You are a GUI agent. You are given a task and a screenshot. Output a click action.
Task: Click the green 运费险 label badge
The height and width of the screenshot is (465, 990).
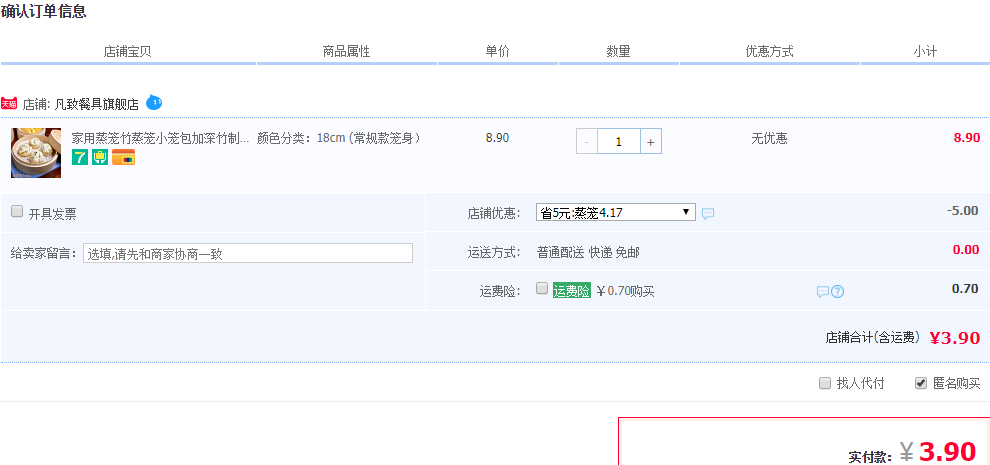tap(572, 291)
